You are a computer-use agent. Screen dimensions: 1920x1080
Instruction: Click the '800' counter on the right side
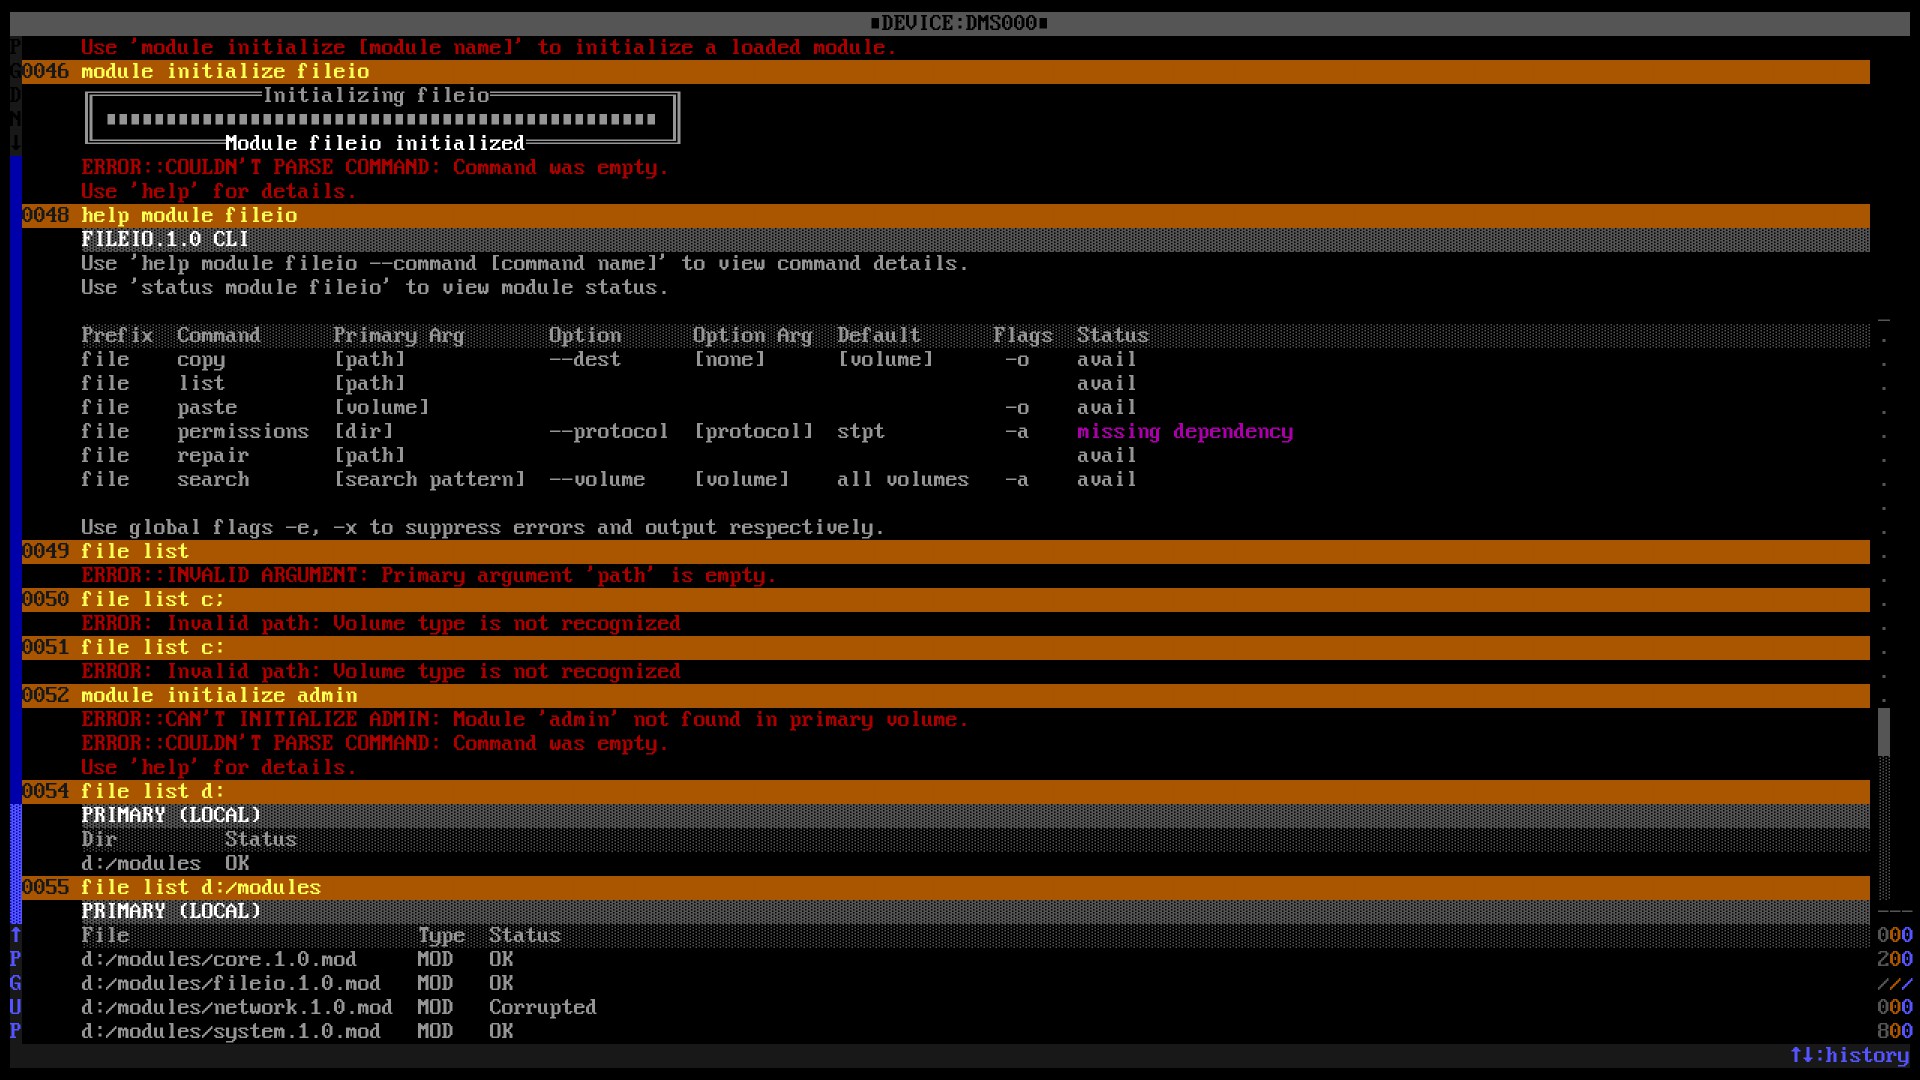pyautogui.click(x=1895, y=1031)
